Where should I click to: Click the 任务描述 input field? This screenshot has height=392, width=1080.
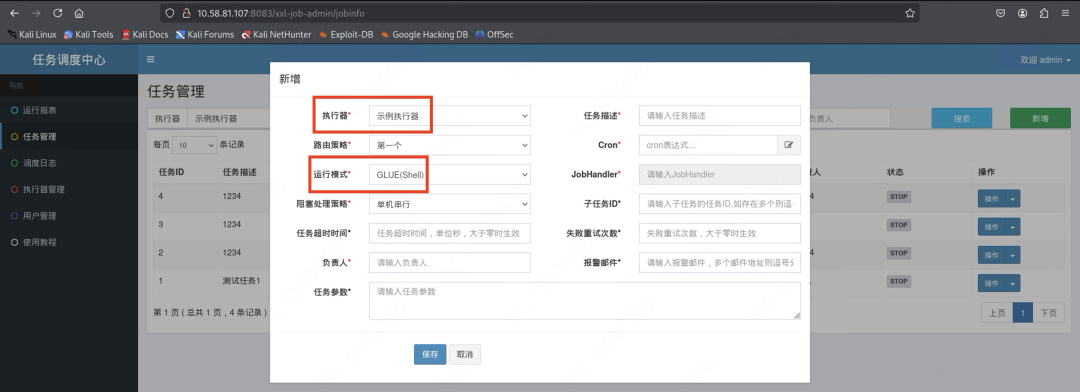(x=720, y=116)
